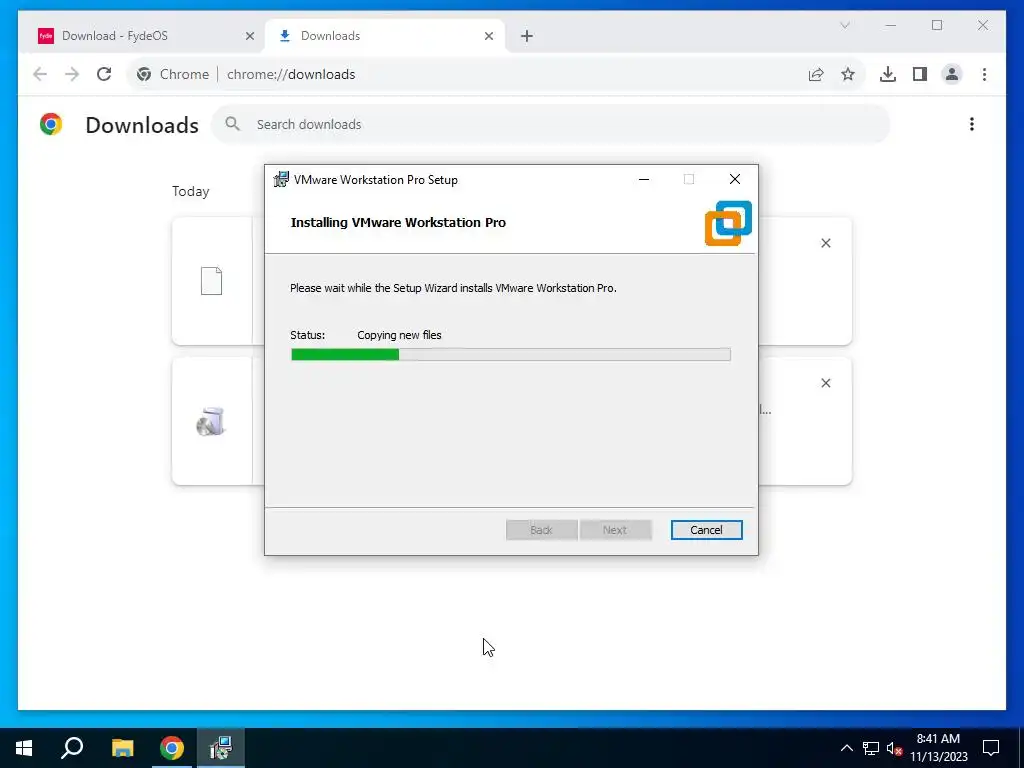Minimize the VMware Workstation Pro Setup dialog
Viewport: 1024px width, 768px height.
pos(644,180)
